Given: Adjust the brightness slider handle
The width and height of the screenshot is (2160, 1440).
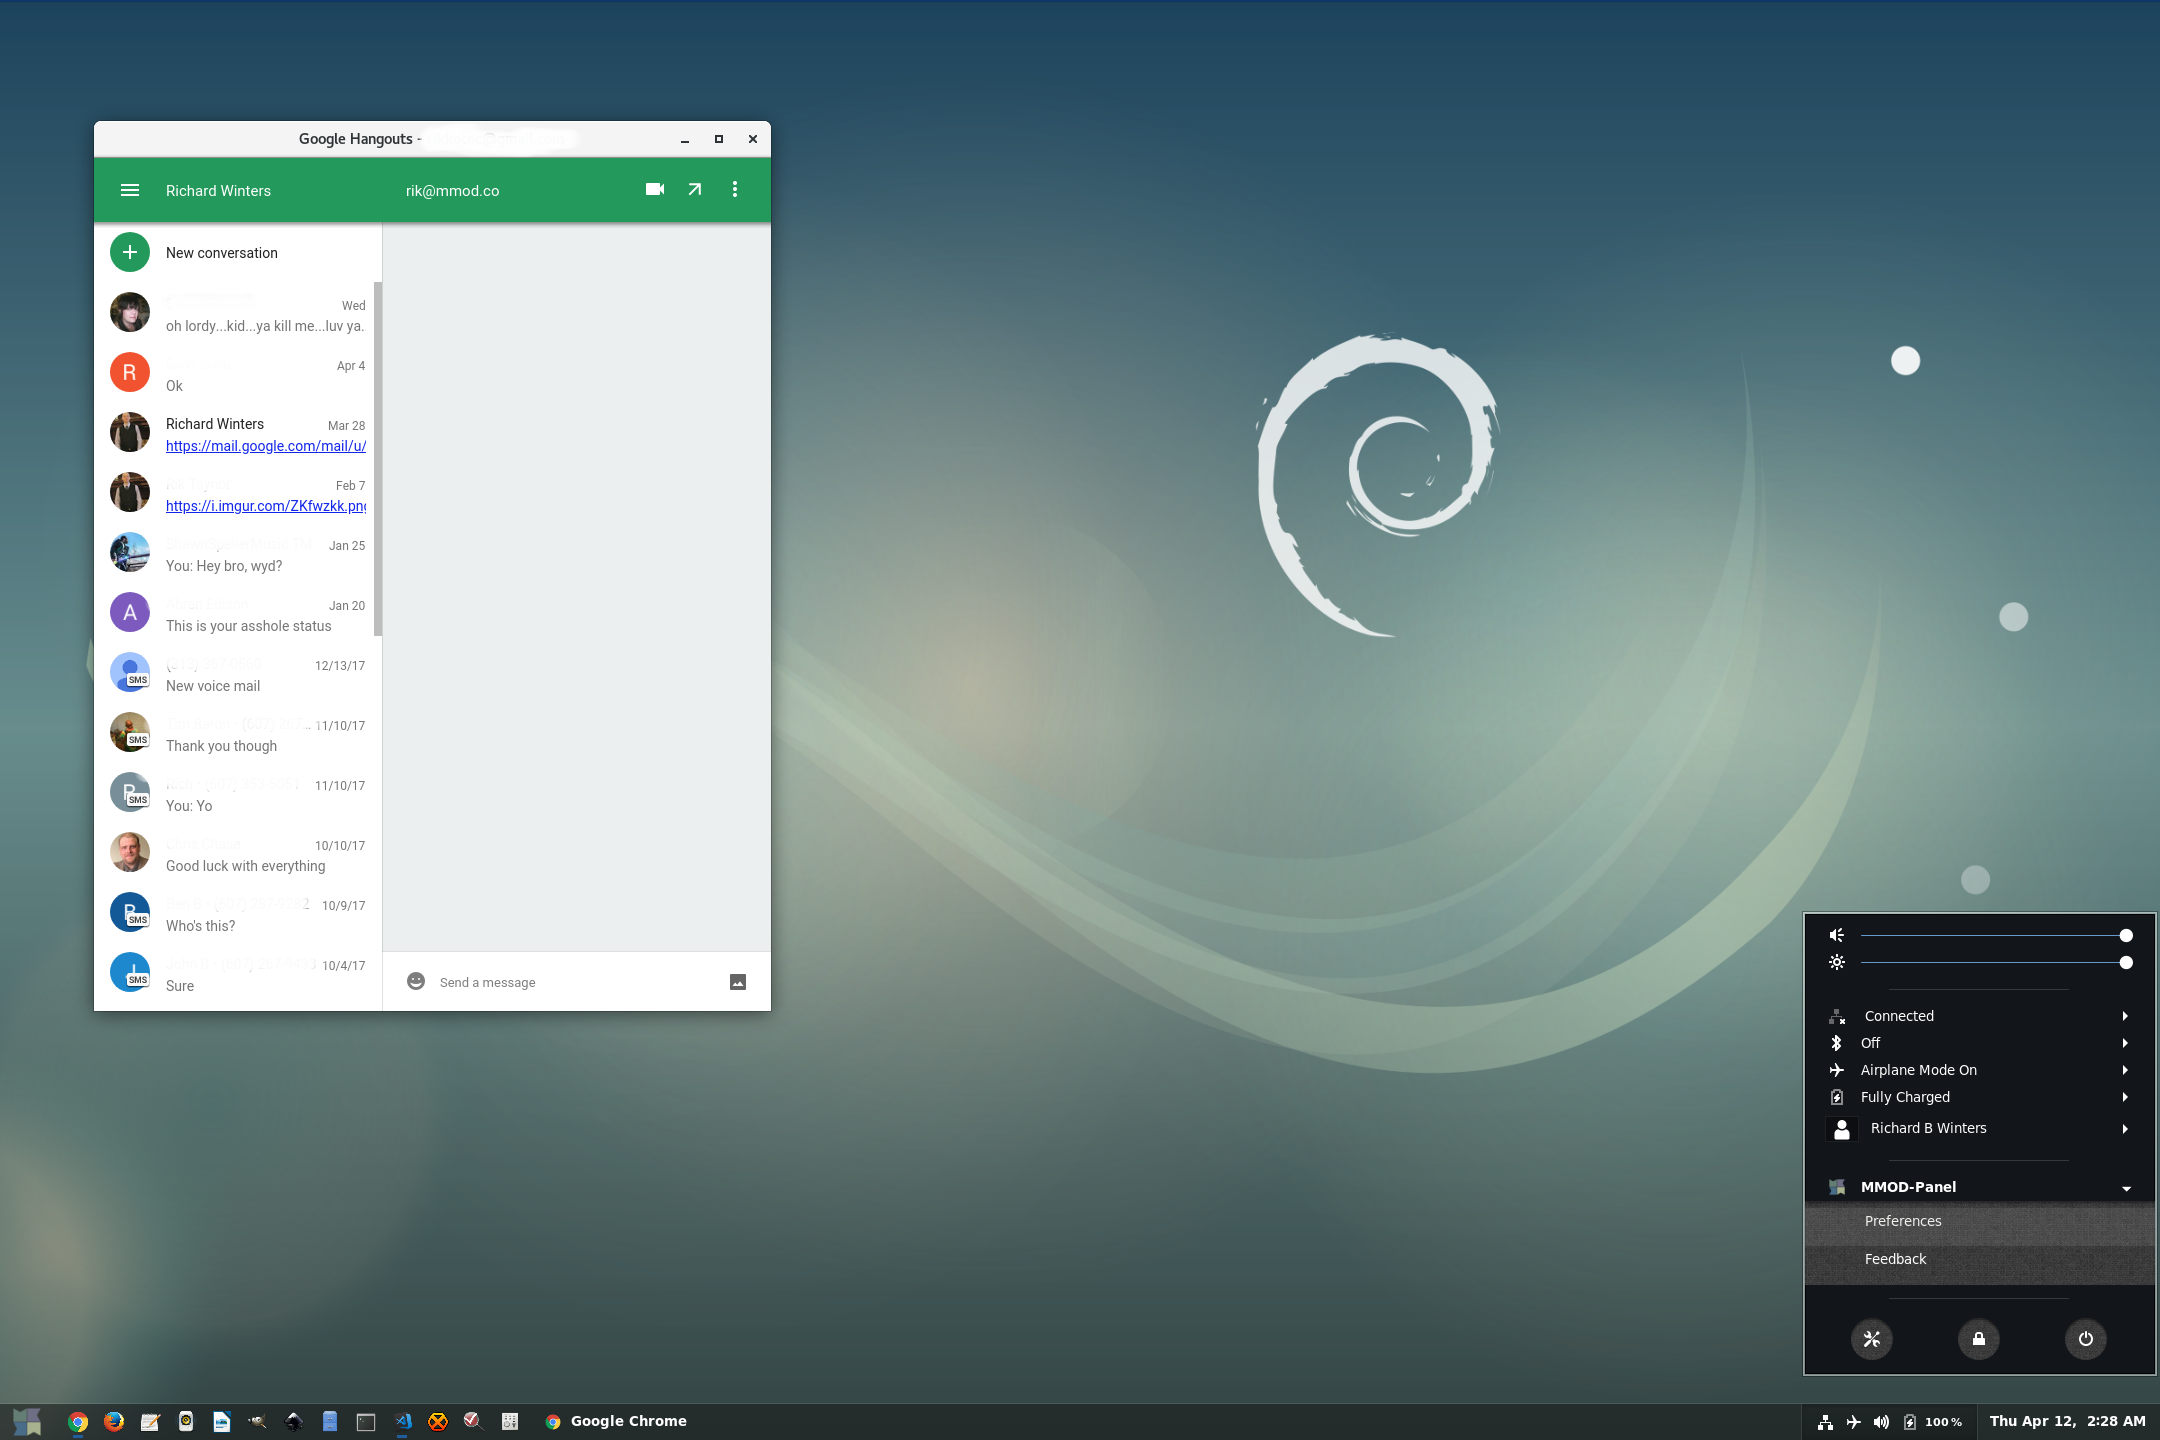Looking at the screenshot, I should coord(2126,962).
